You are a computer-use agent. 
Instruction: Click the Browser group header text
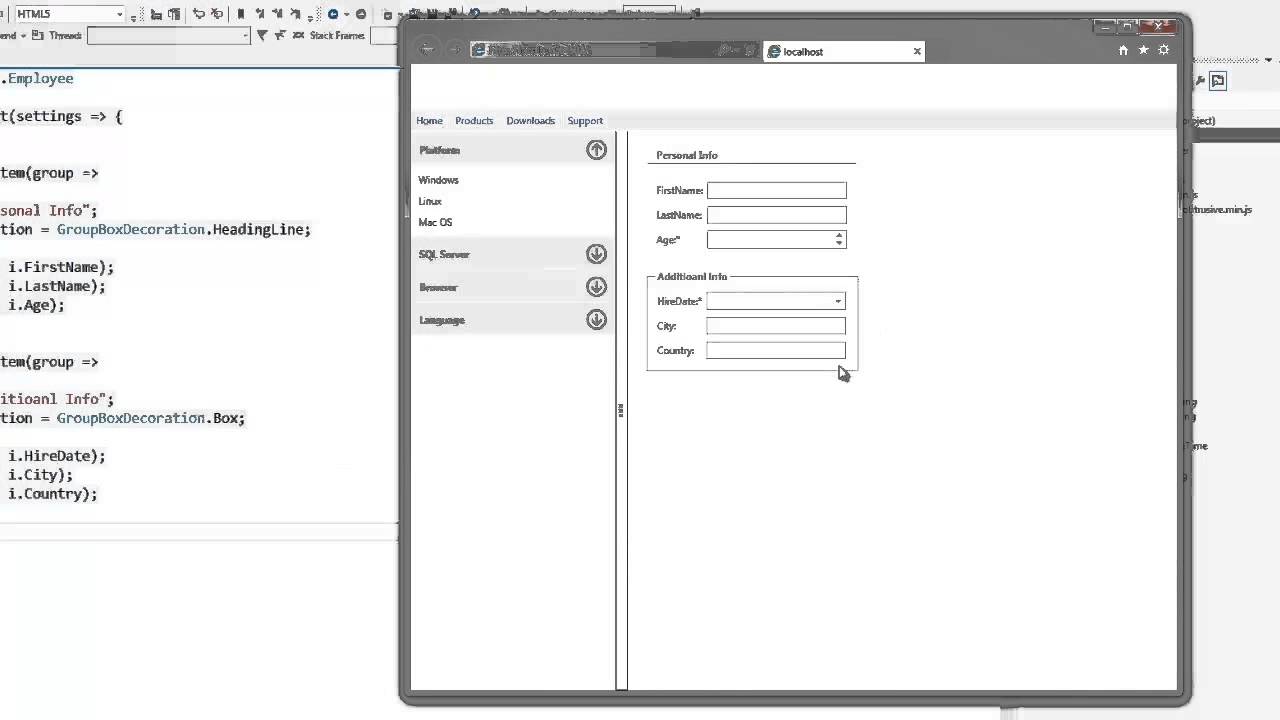[x=438, y=287]
